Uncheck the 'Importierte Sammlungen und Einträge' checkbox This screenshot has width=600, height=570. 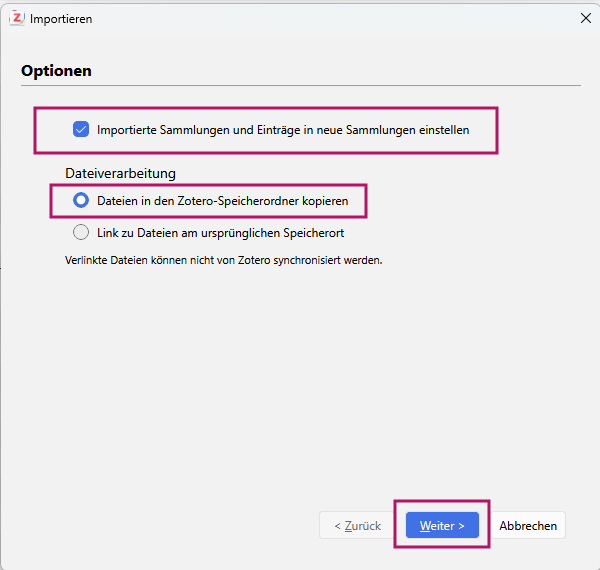81,129
